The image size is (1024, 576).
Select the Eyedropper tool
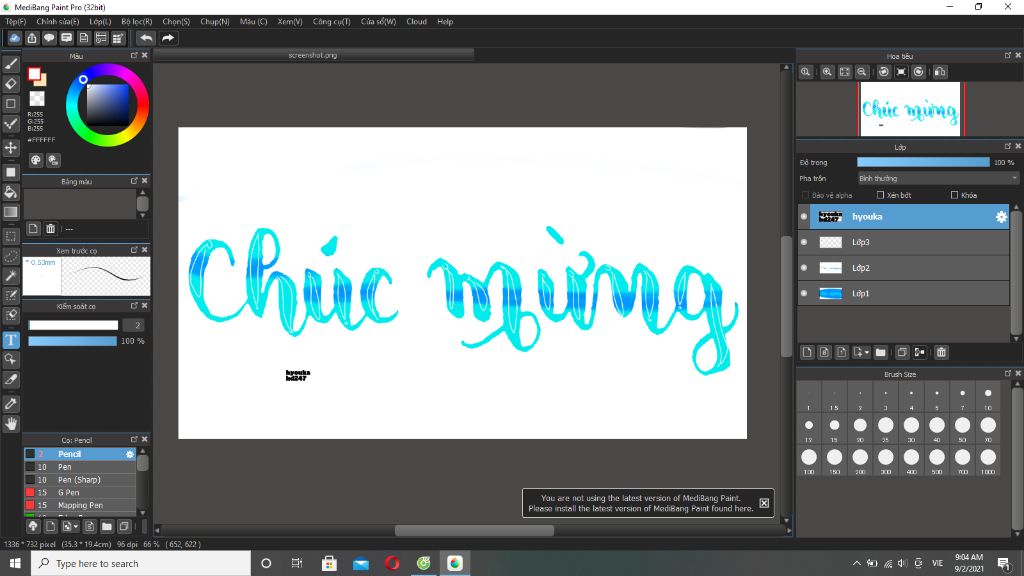tap(11, 404)
